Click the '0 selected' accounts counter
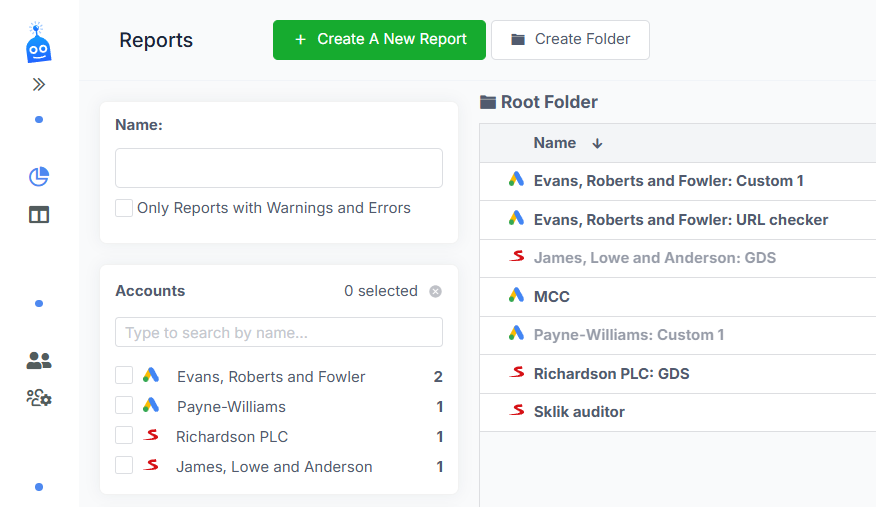 point(381,291)
